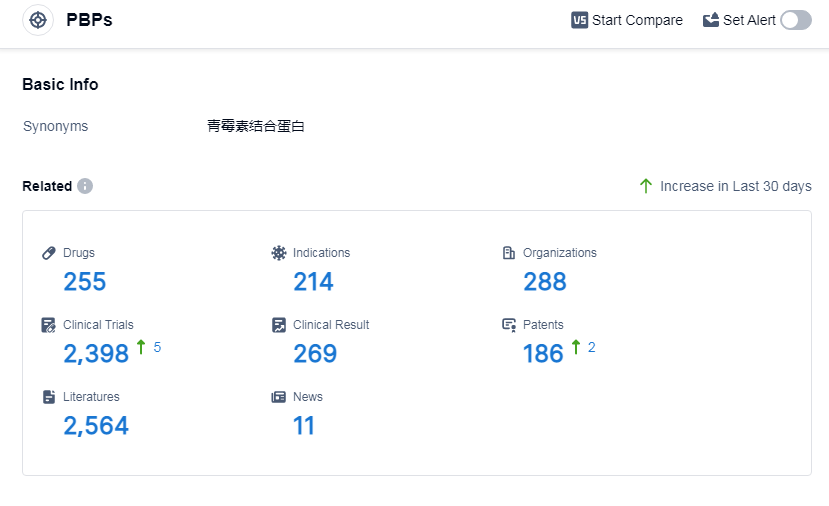Click the News newspaper icon

click(x=279, y=397)
